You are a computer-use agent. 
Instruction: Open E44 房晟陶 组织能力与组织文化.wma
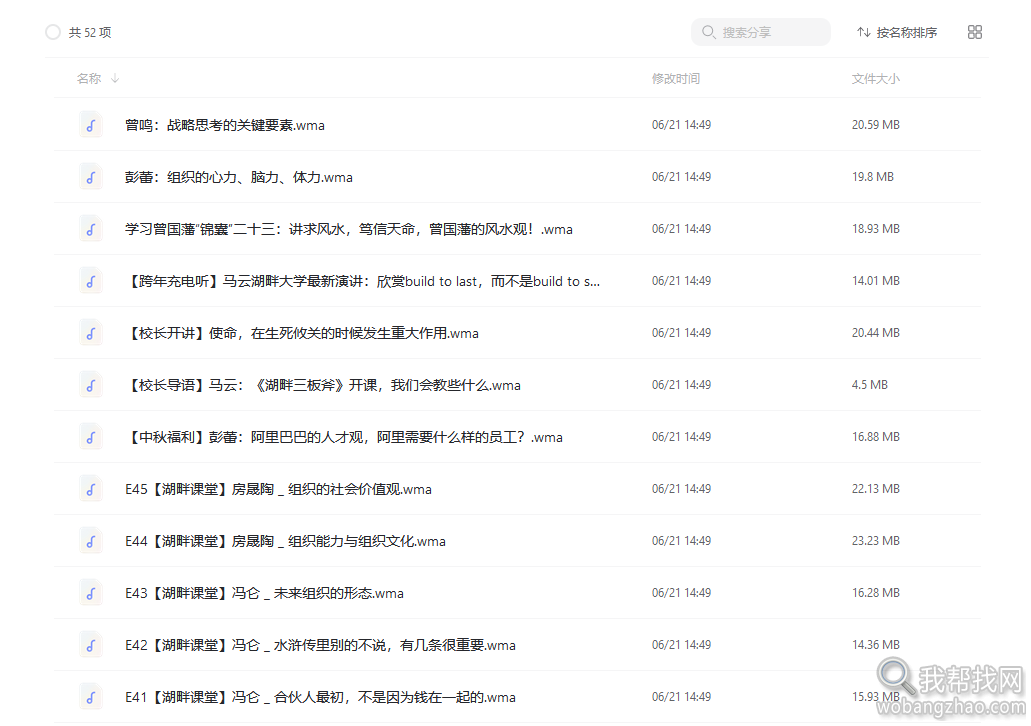point(285,541)
